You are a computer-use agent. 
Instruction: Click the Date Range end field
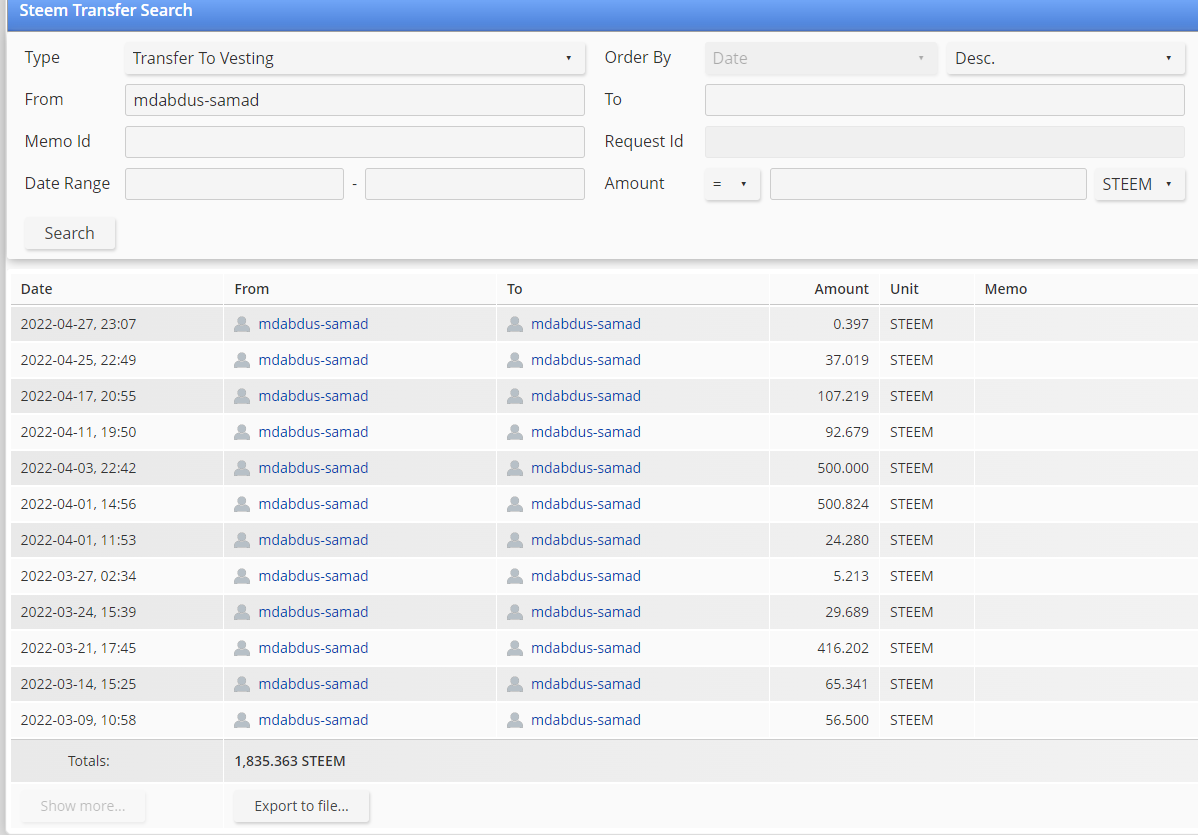tap(474, 184)
